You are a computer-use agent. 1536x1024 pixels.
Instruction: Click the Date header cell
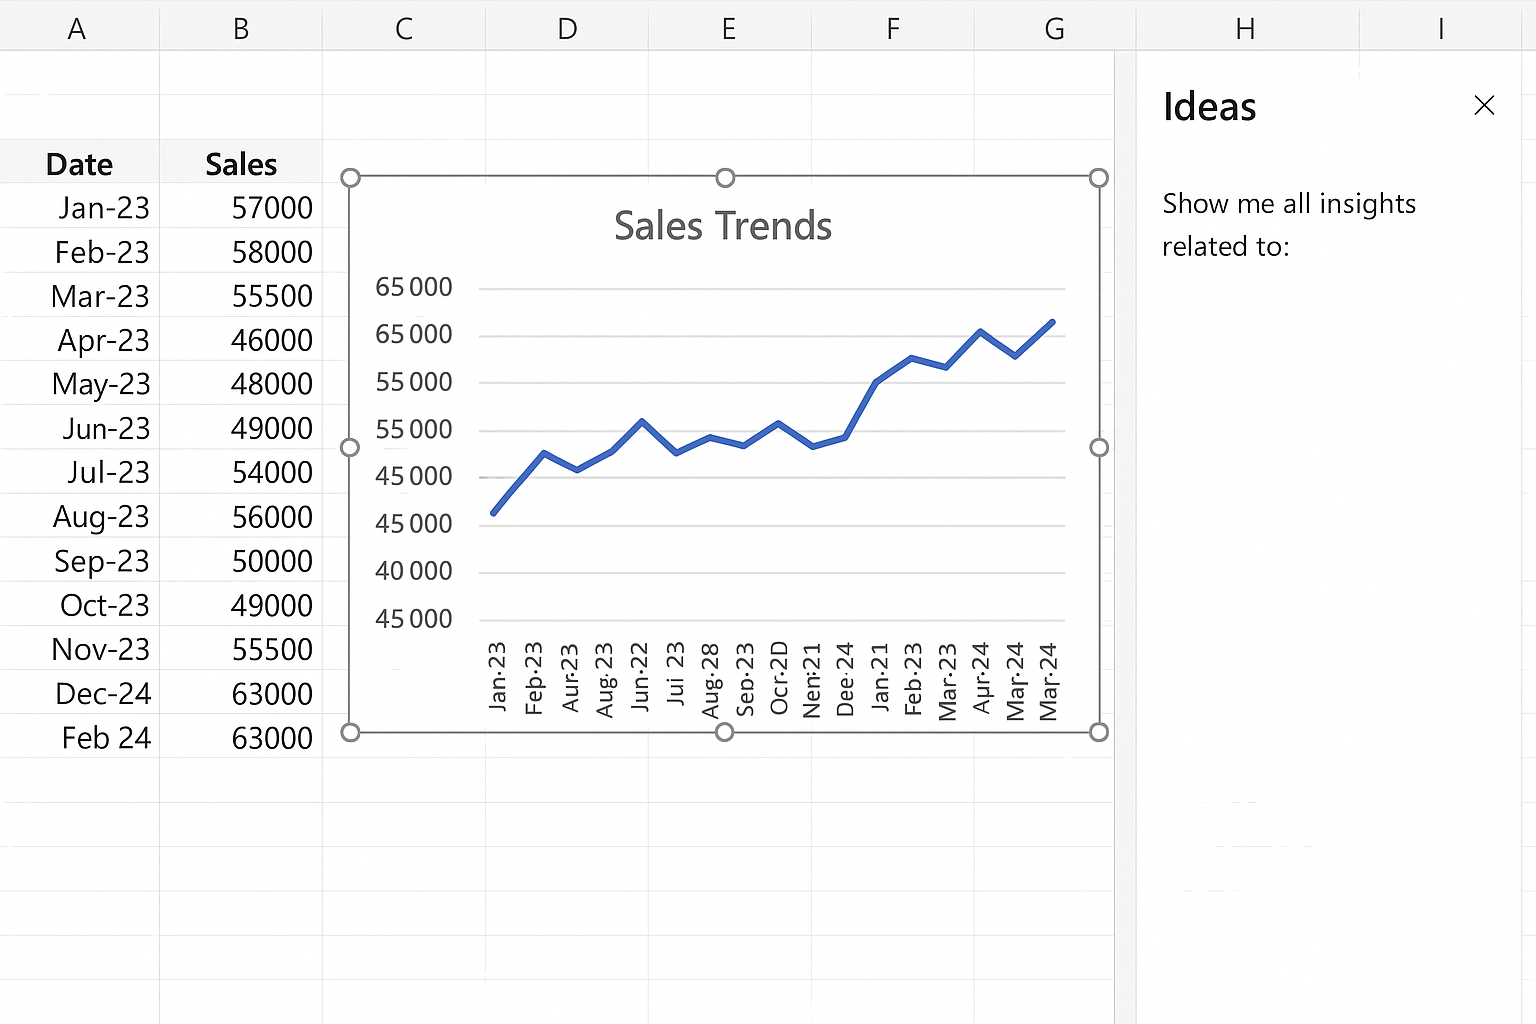[x=79, y=163]
